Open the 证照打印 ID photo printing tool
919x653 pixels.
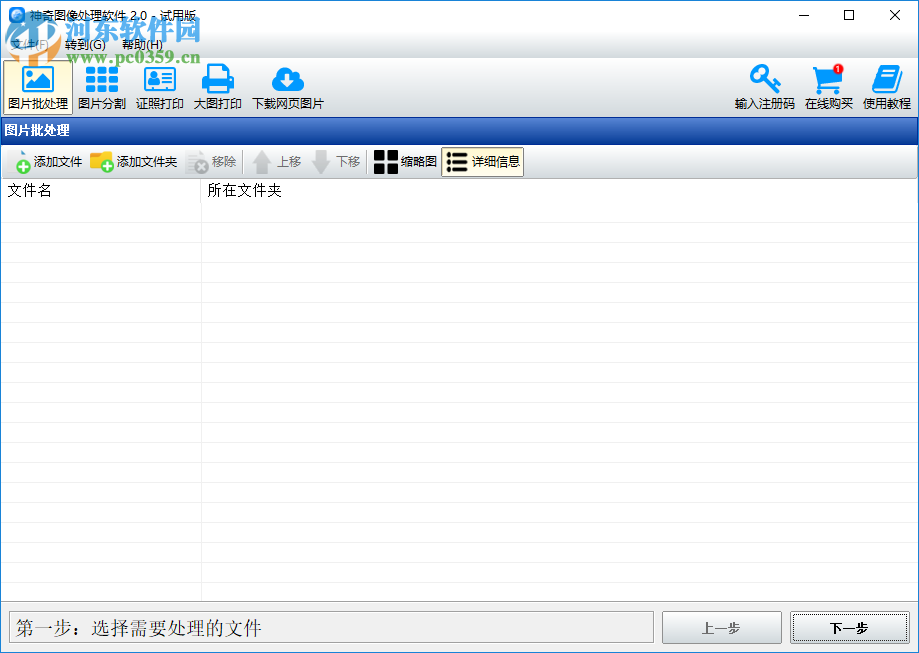coord(159,86)
